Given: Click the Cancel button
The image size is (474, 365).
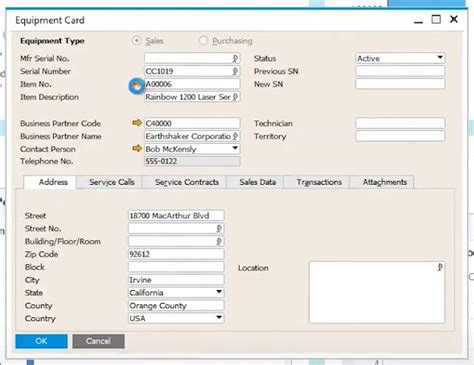Looking at the screenshot, I should pyautogui.click(x=98, y=341).
